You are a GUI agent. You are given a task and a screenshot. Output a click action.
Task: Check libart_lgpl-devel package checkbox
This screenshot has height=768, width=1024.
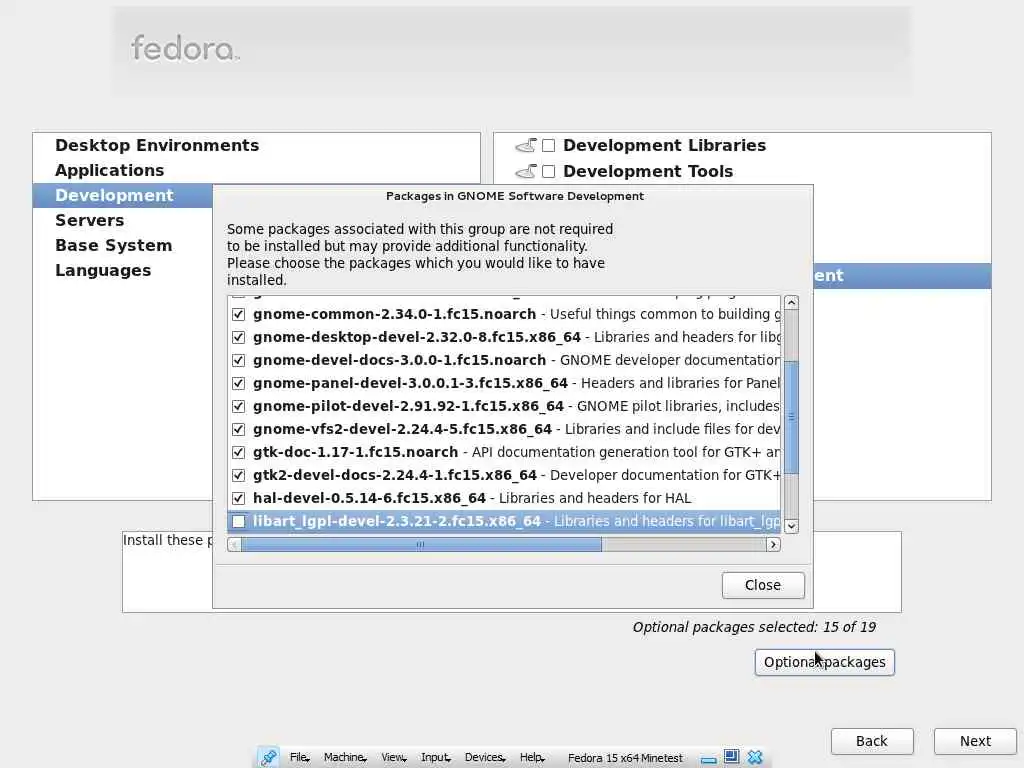tap(238, 521)
